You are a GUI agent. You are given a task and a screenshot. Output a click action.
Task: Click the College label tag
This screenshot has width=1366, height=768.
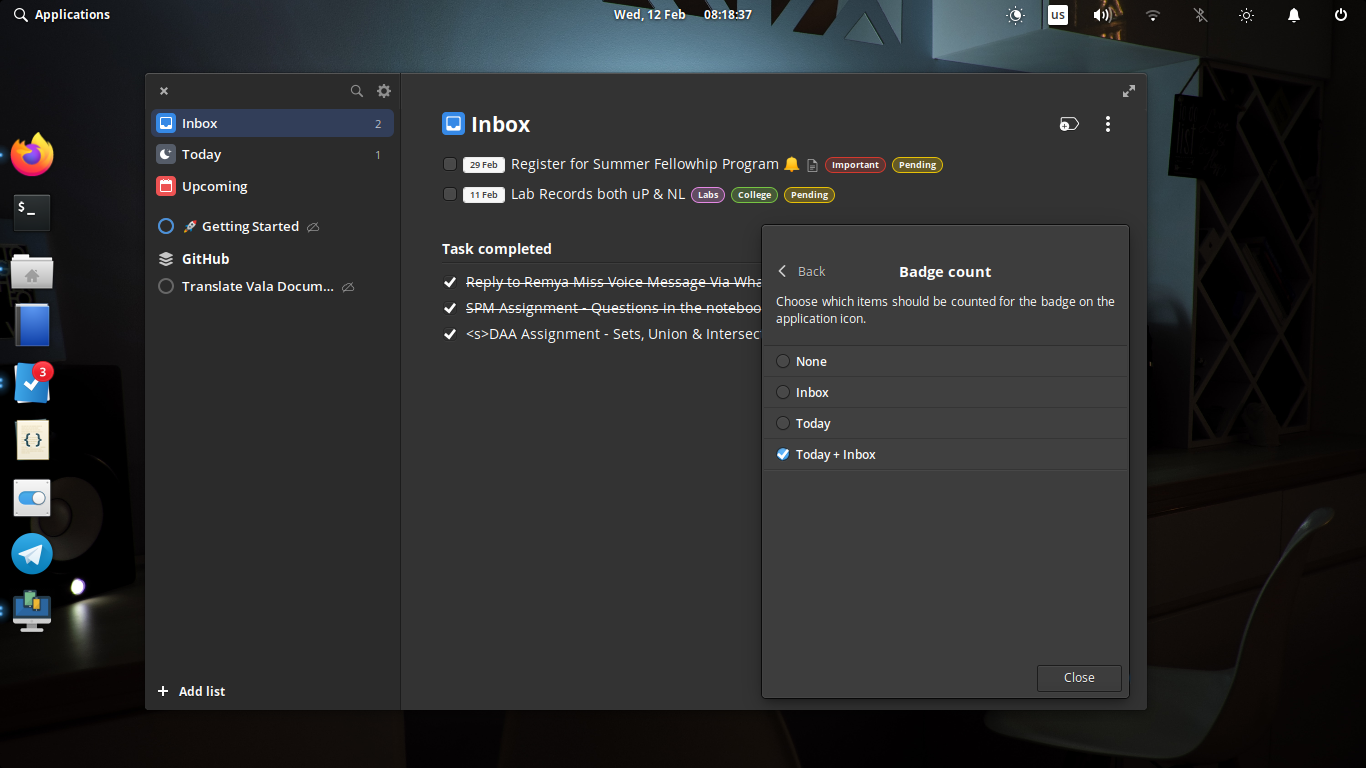[x=755, y=195]
